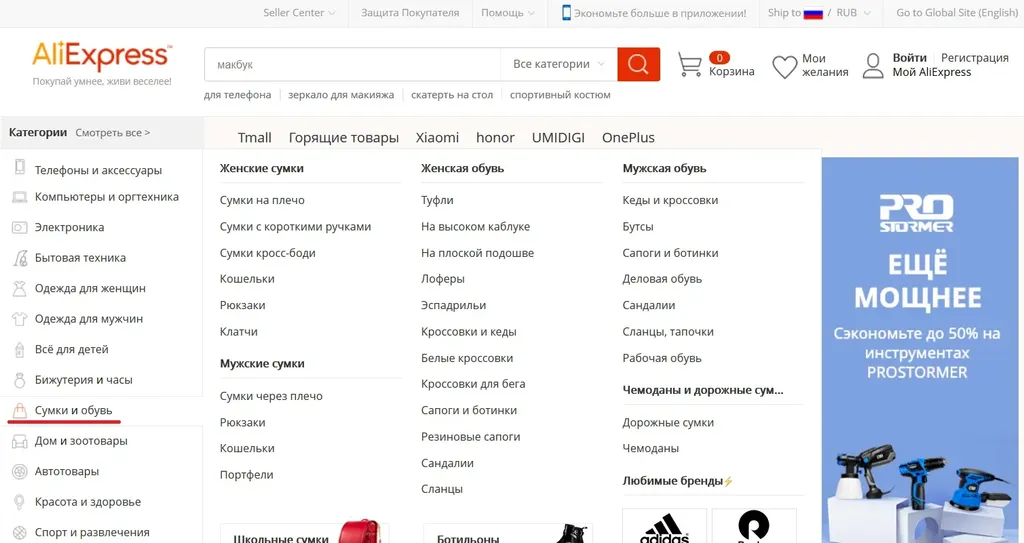
Task: Click the Мой AliExpress link
Action: tap(931, 72)
